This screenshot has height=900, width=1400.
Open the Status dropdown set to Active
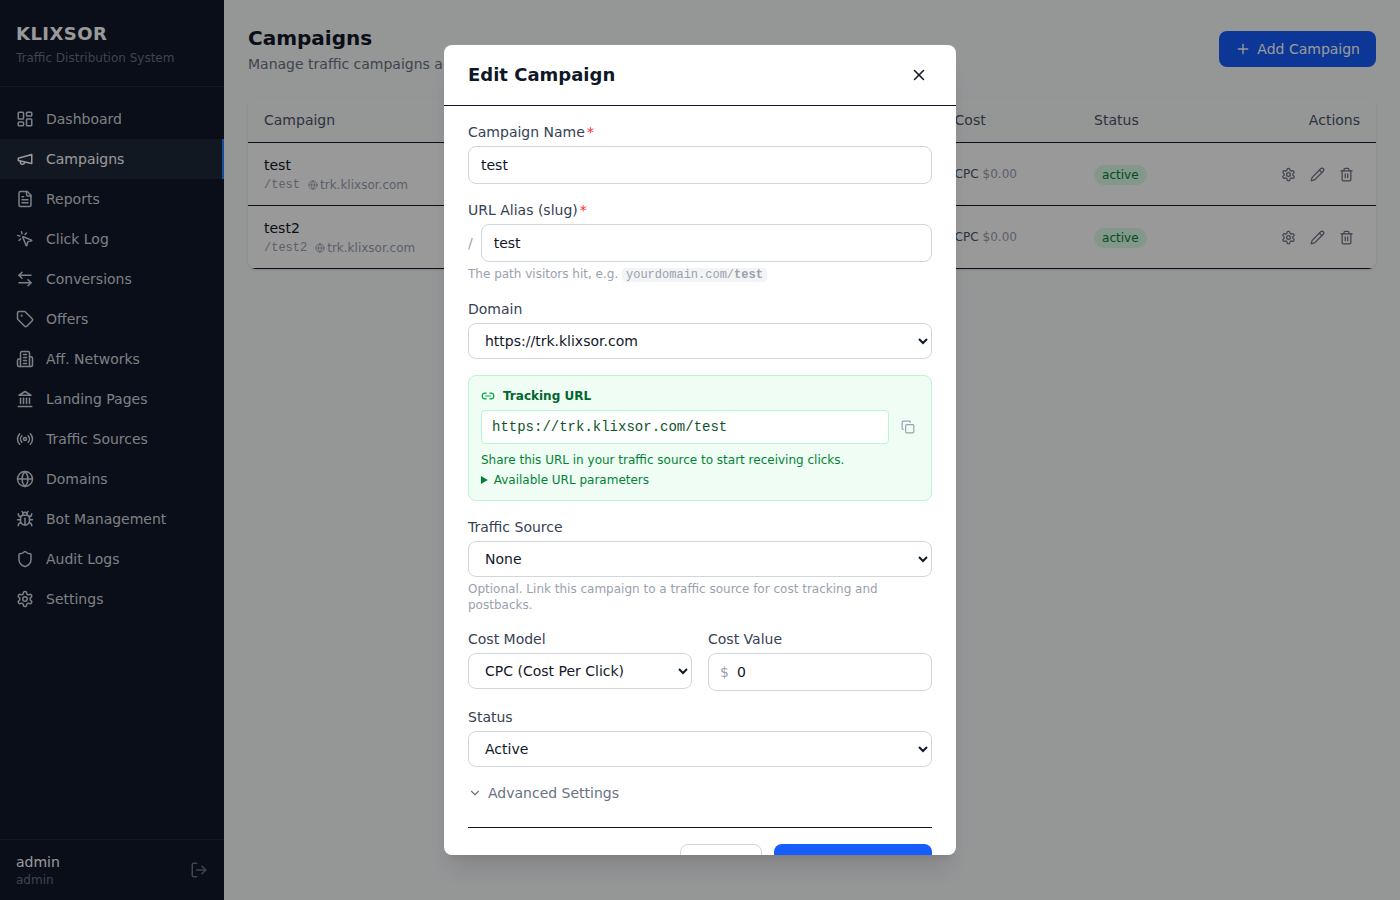tap(699, 748)
